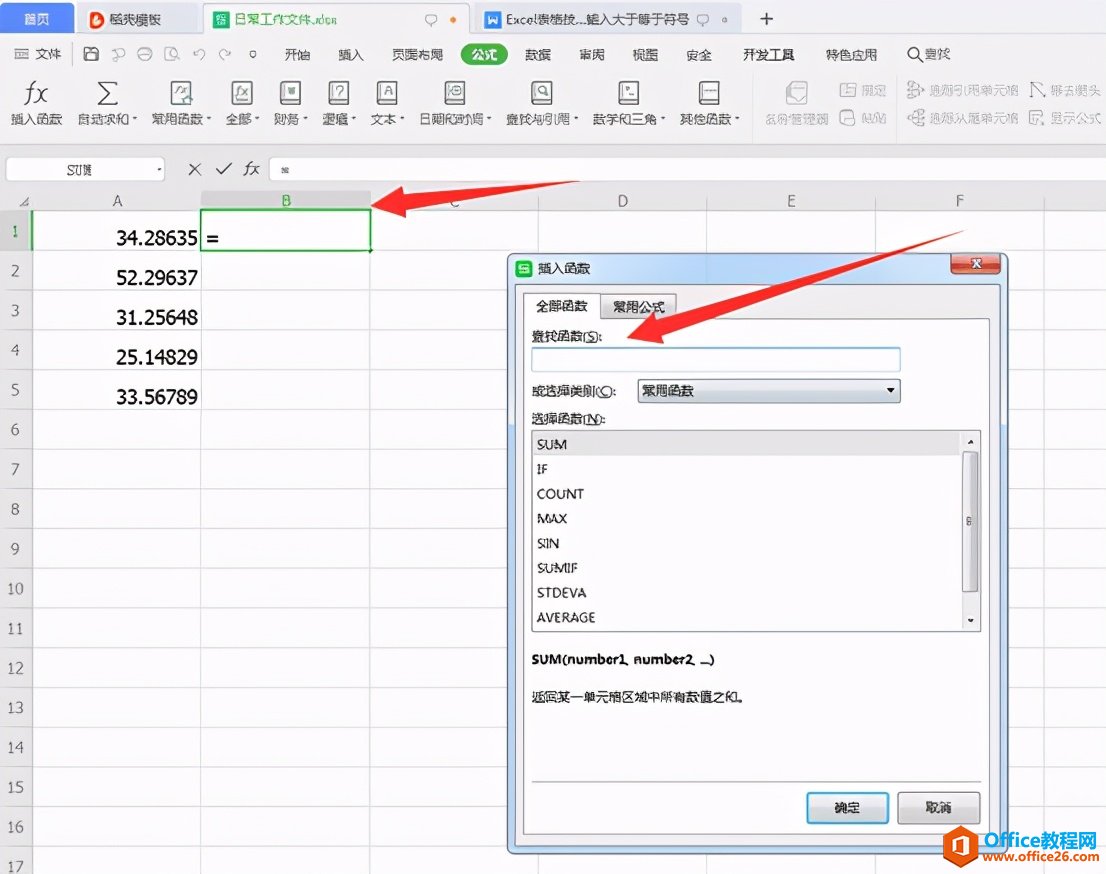Image resolution: width=1106 pixels, height=874 pixels.
Task: Click the select-all corner triangle of the sheet
Action: click(24, 202)
